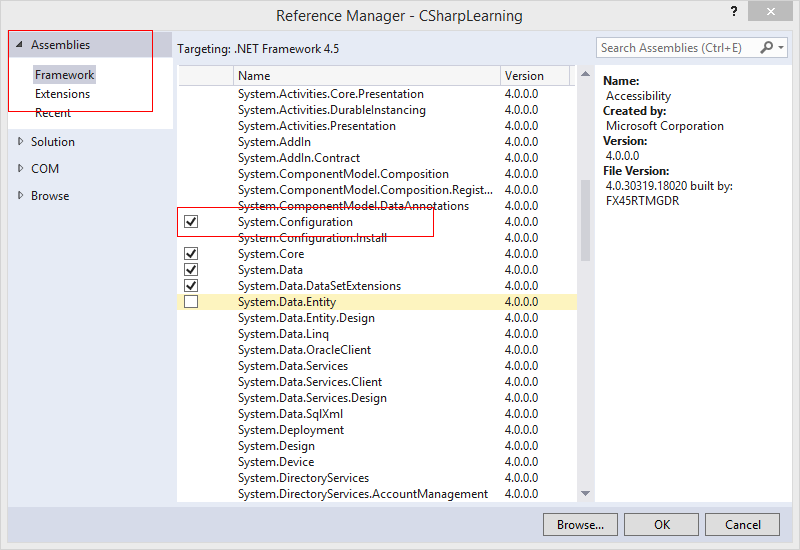Expand the Solution section

20,142
